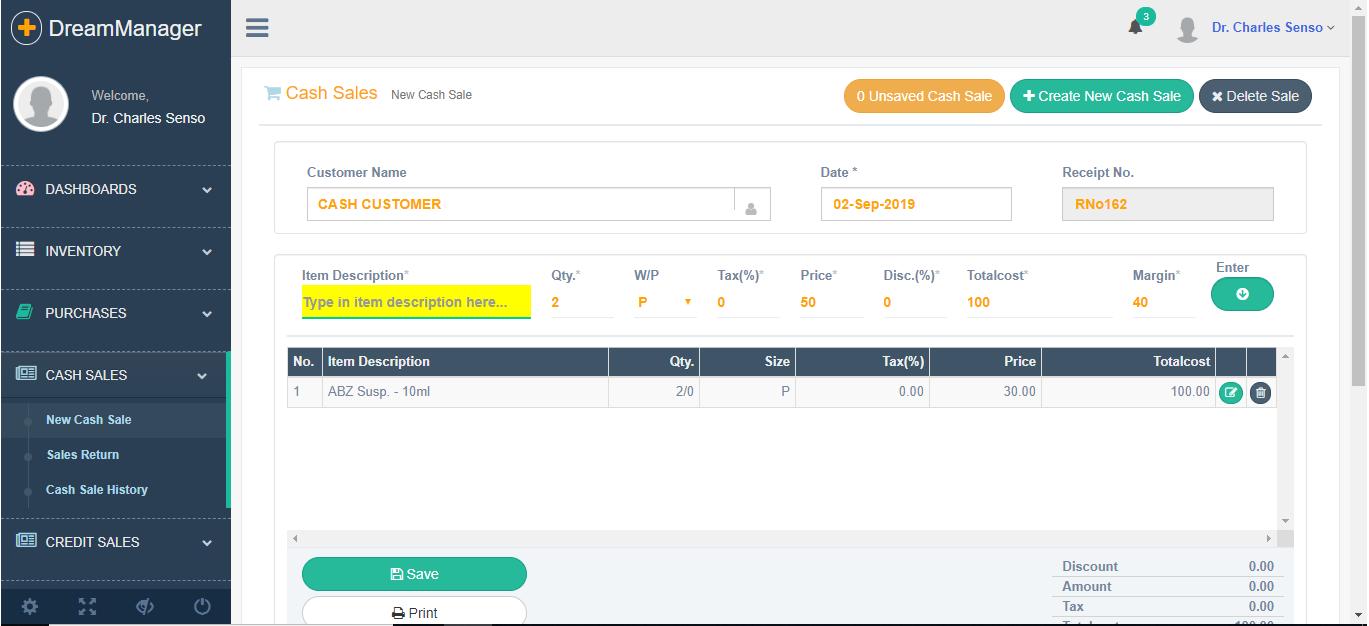Image resolution: width=1369 pixels, height=626 pixels.
Task: Click the table's horizontal scrollbar track
Action: [x=782, y=539]
